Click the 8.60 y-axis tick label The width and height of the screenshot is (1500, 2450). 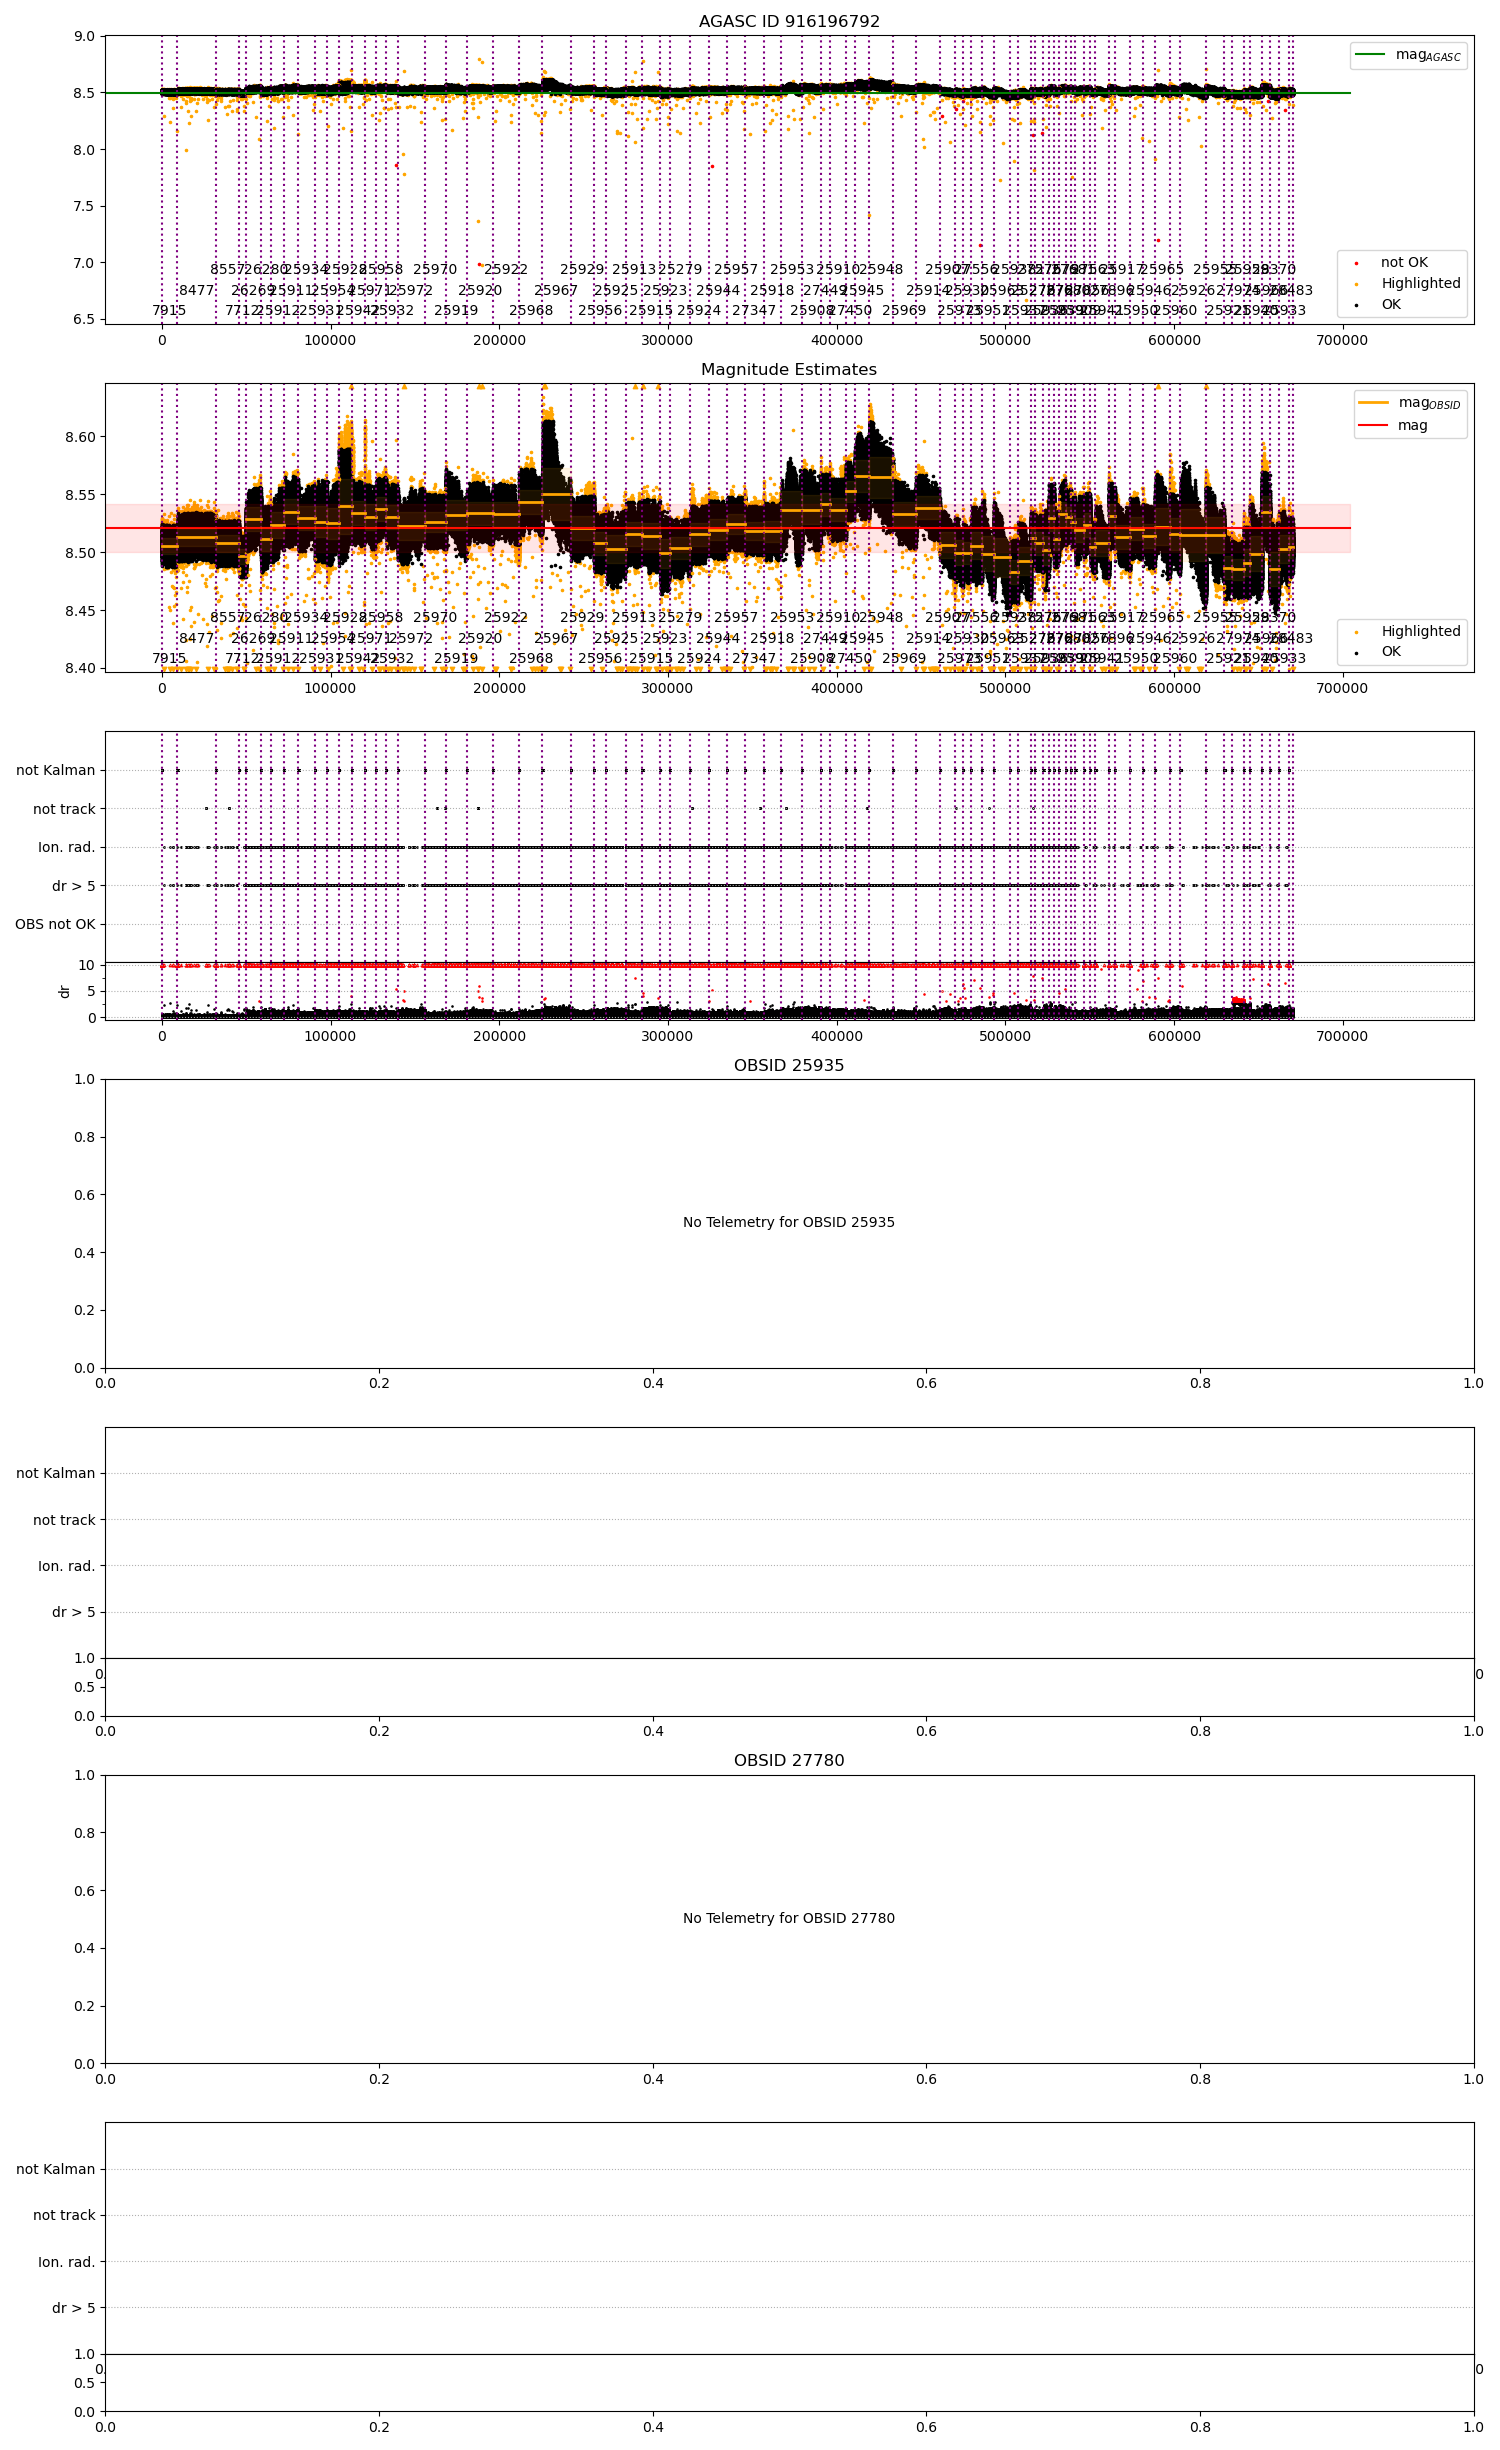[80, 437]
